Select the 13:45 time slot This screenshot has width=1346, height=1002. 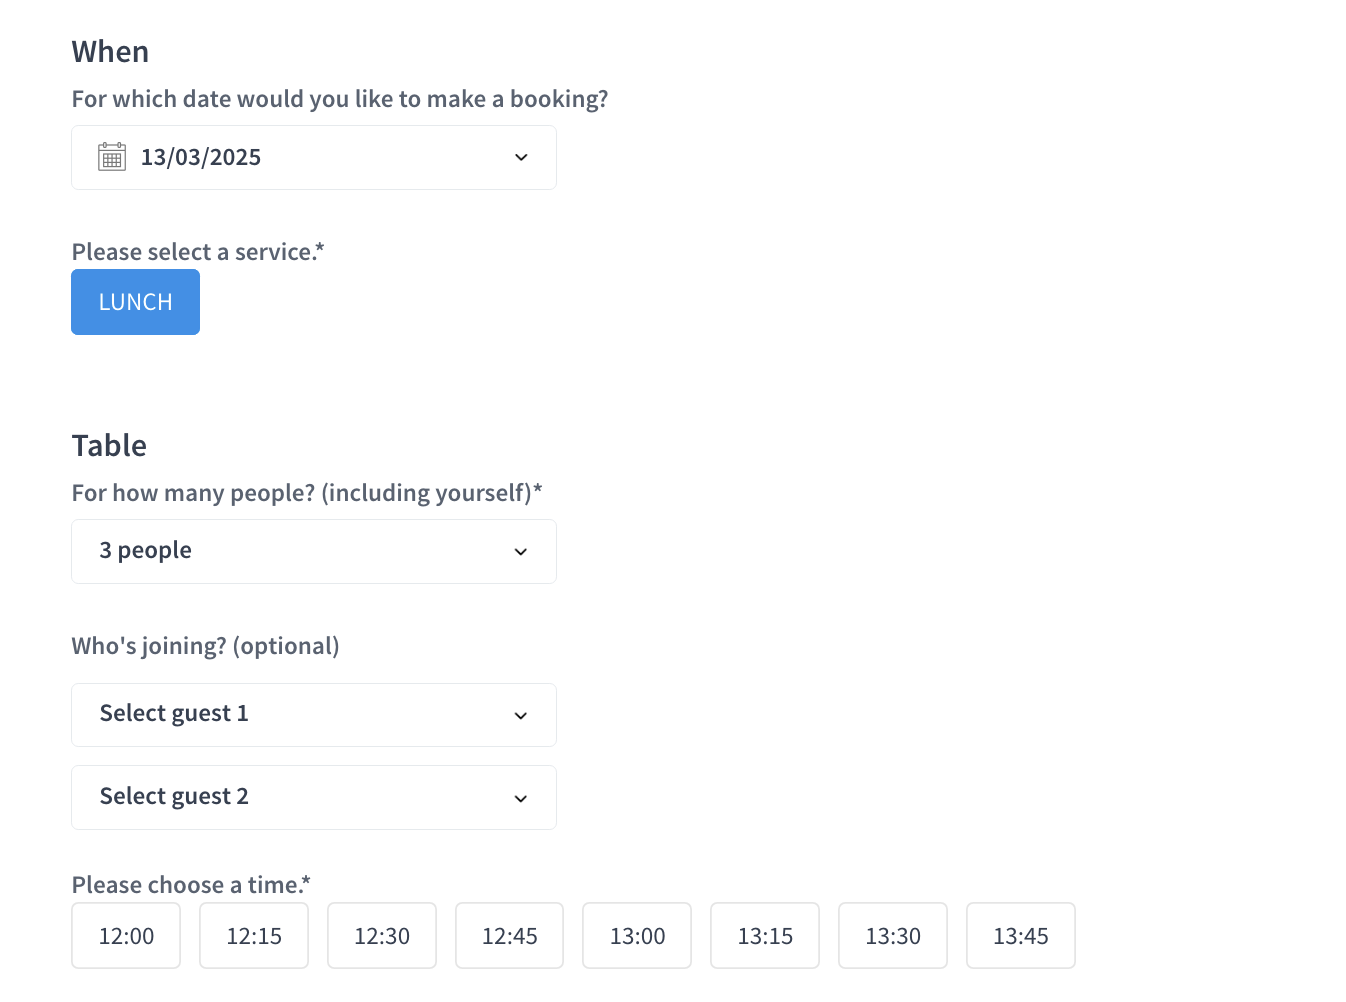click(1021, 936)
